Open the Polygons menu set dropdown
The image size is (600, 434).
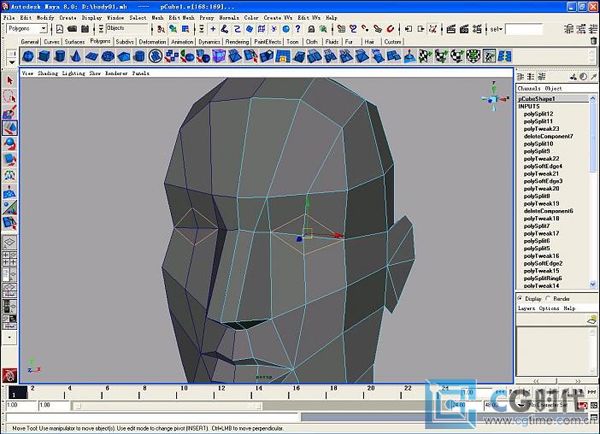tap(43, 29)
